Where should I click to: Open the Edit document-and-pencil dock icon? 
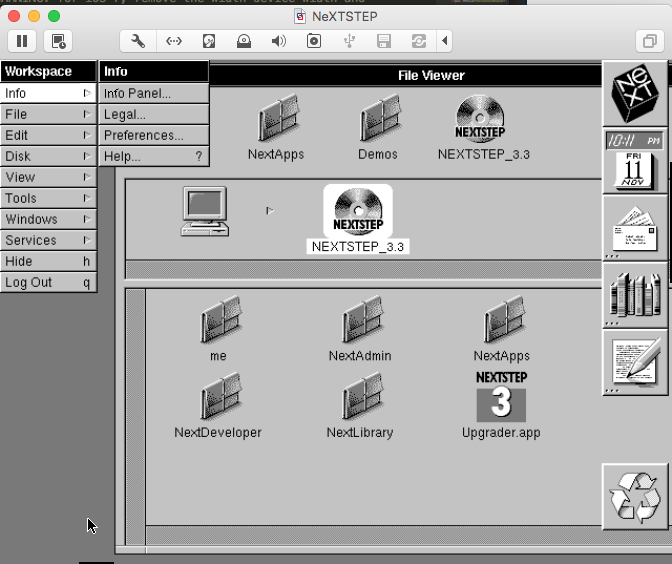coord(635,363)
